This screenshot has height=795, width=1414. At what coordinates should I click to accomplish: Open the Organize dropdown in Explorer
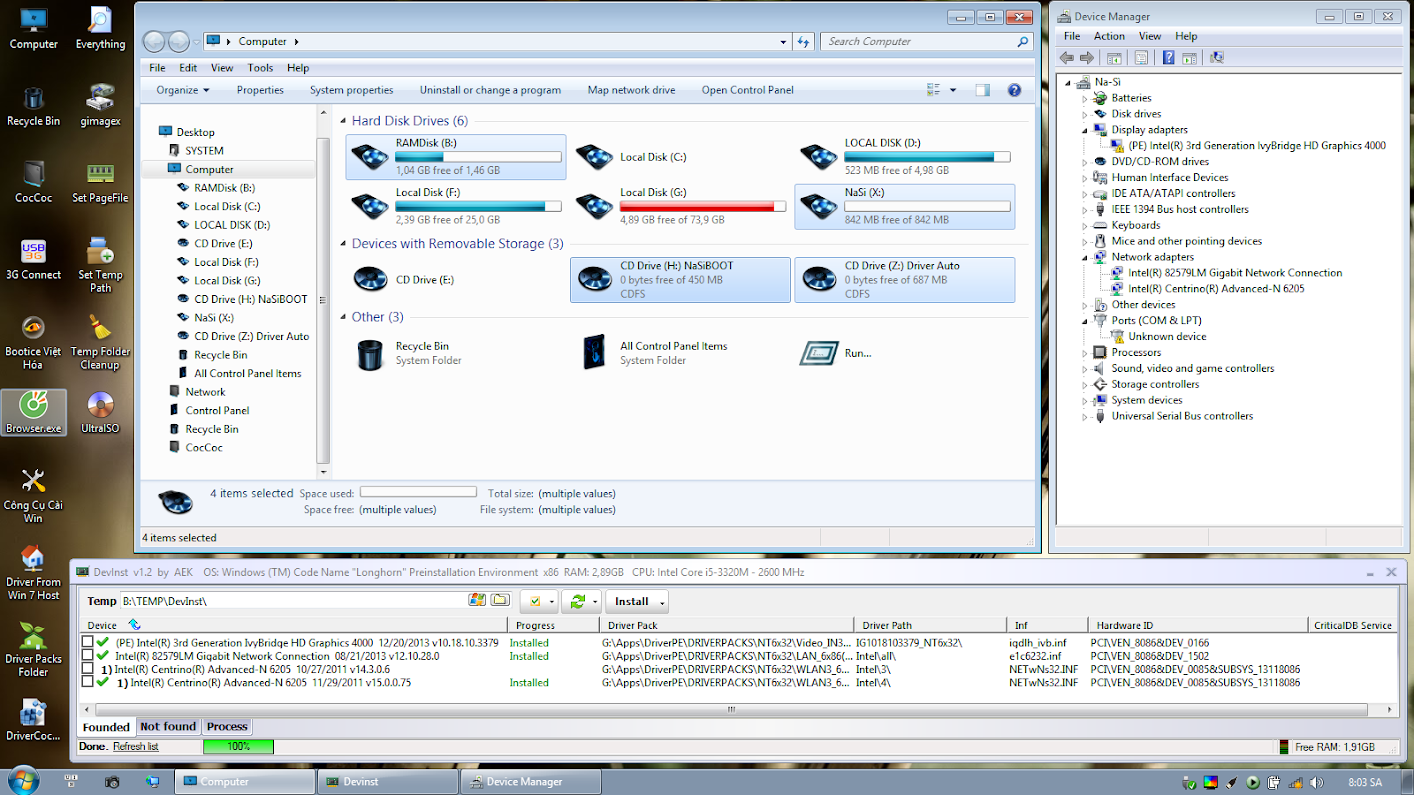pyautogui.click(x=183, y=90)
